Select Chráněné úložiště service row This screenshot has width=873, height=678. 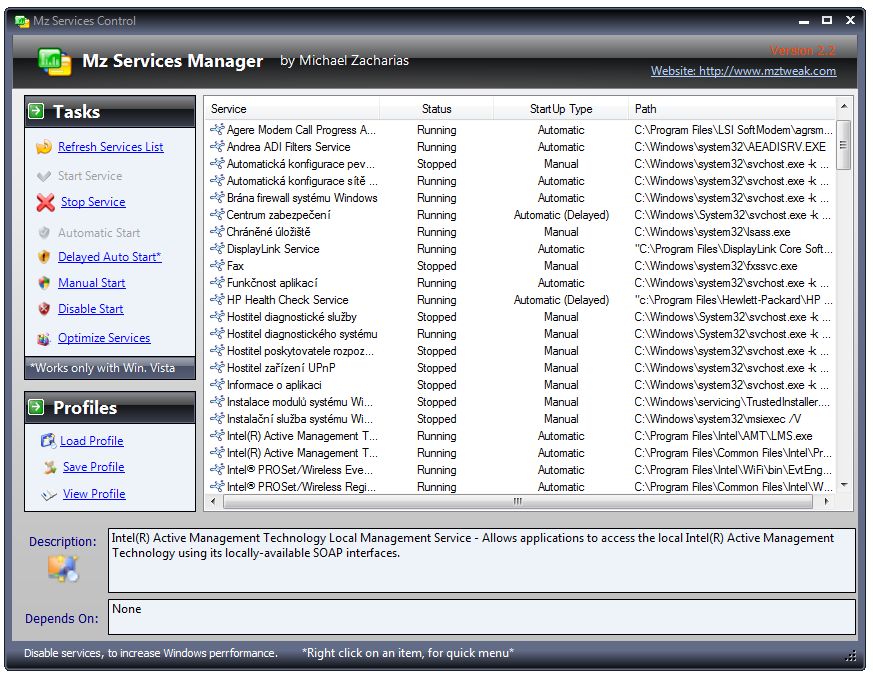pos(521,232)
